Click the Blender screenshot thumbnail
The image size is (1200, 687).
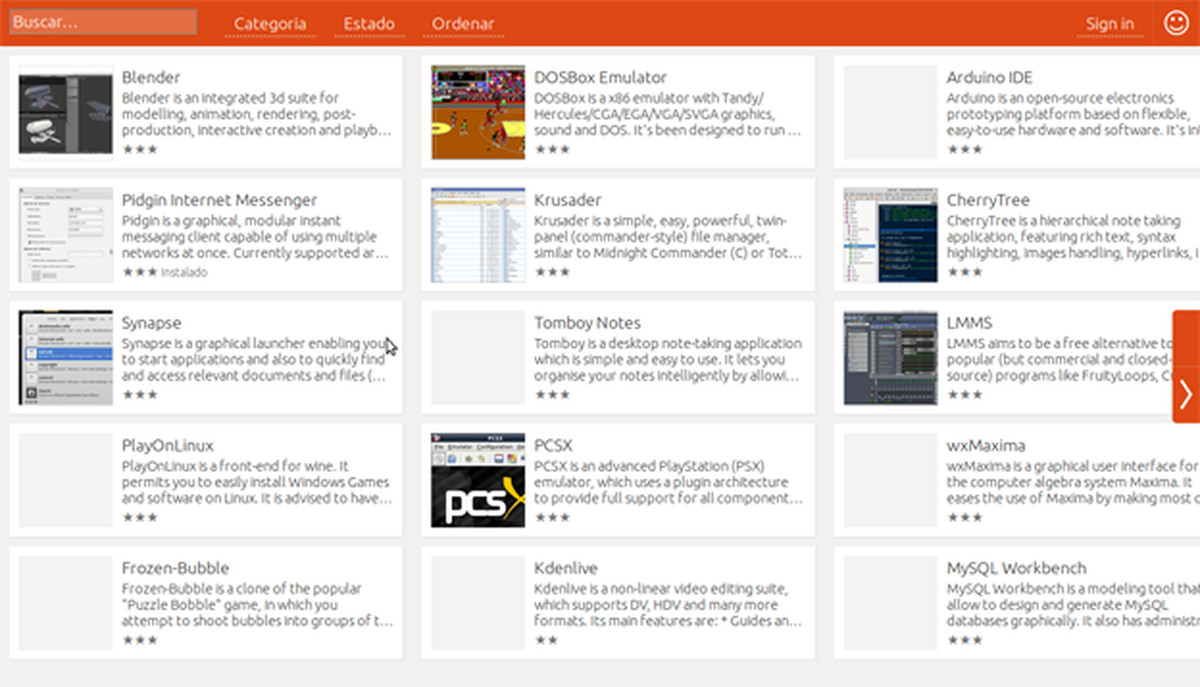(x=63, y=111)
